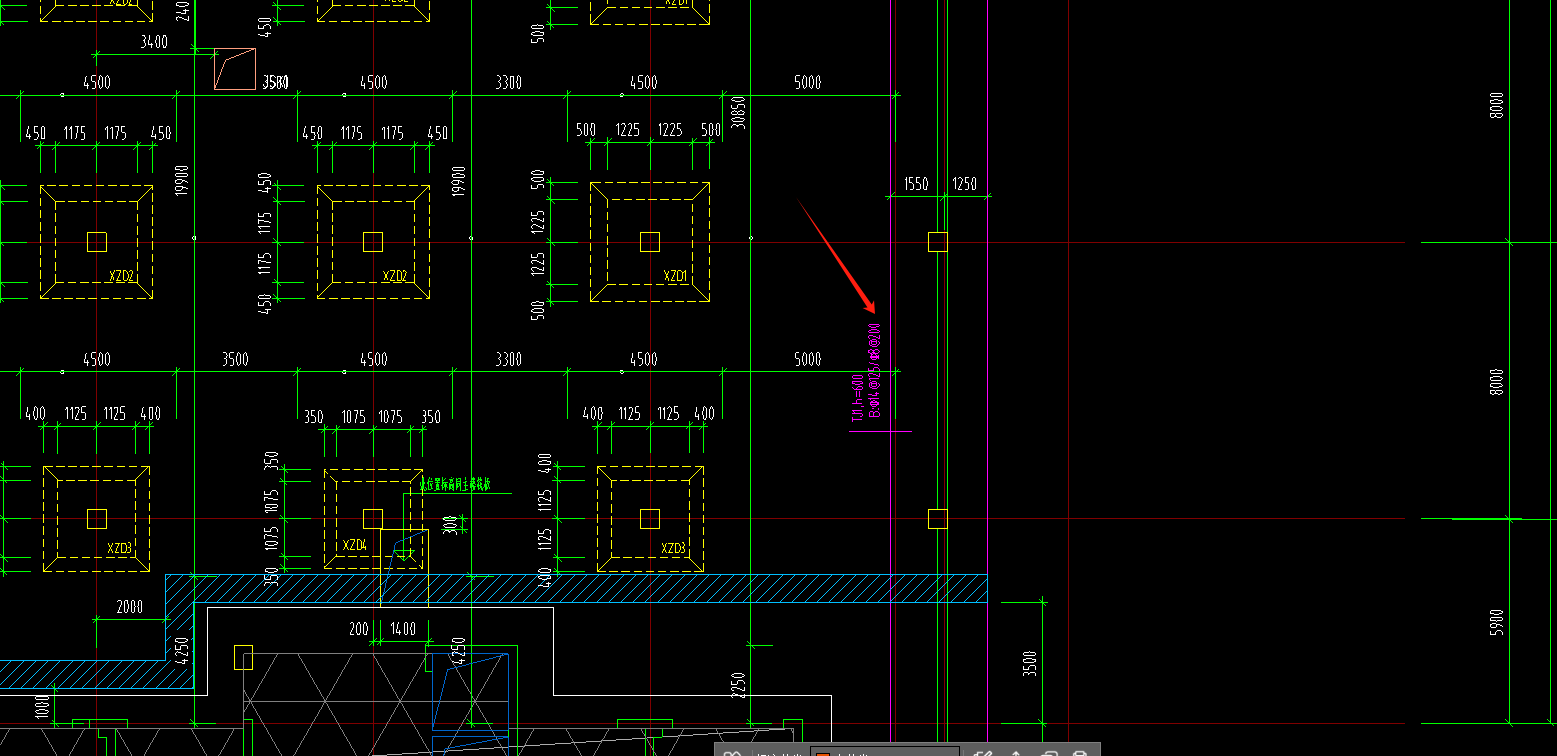Click the 1550 dimension text
This screenshot has height=756, width=1557.
pyautogui.click(x=916, y=184)
